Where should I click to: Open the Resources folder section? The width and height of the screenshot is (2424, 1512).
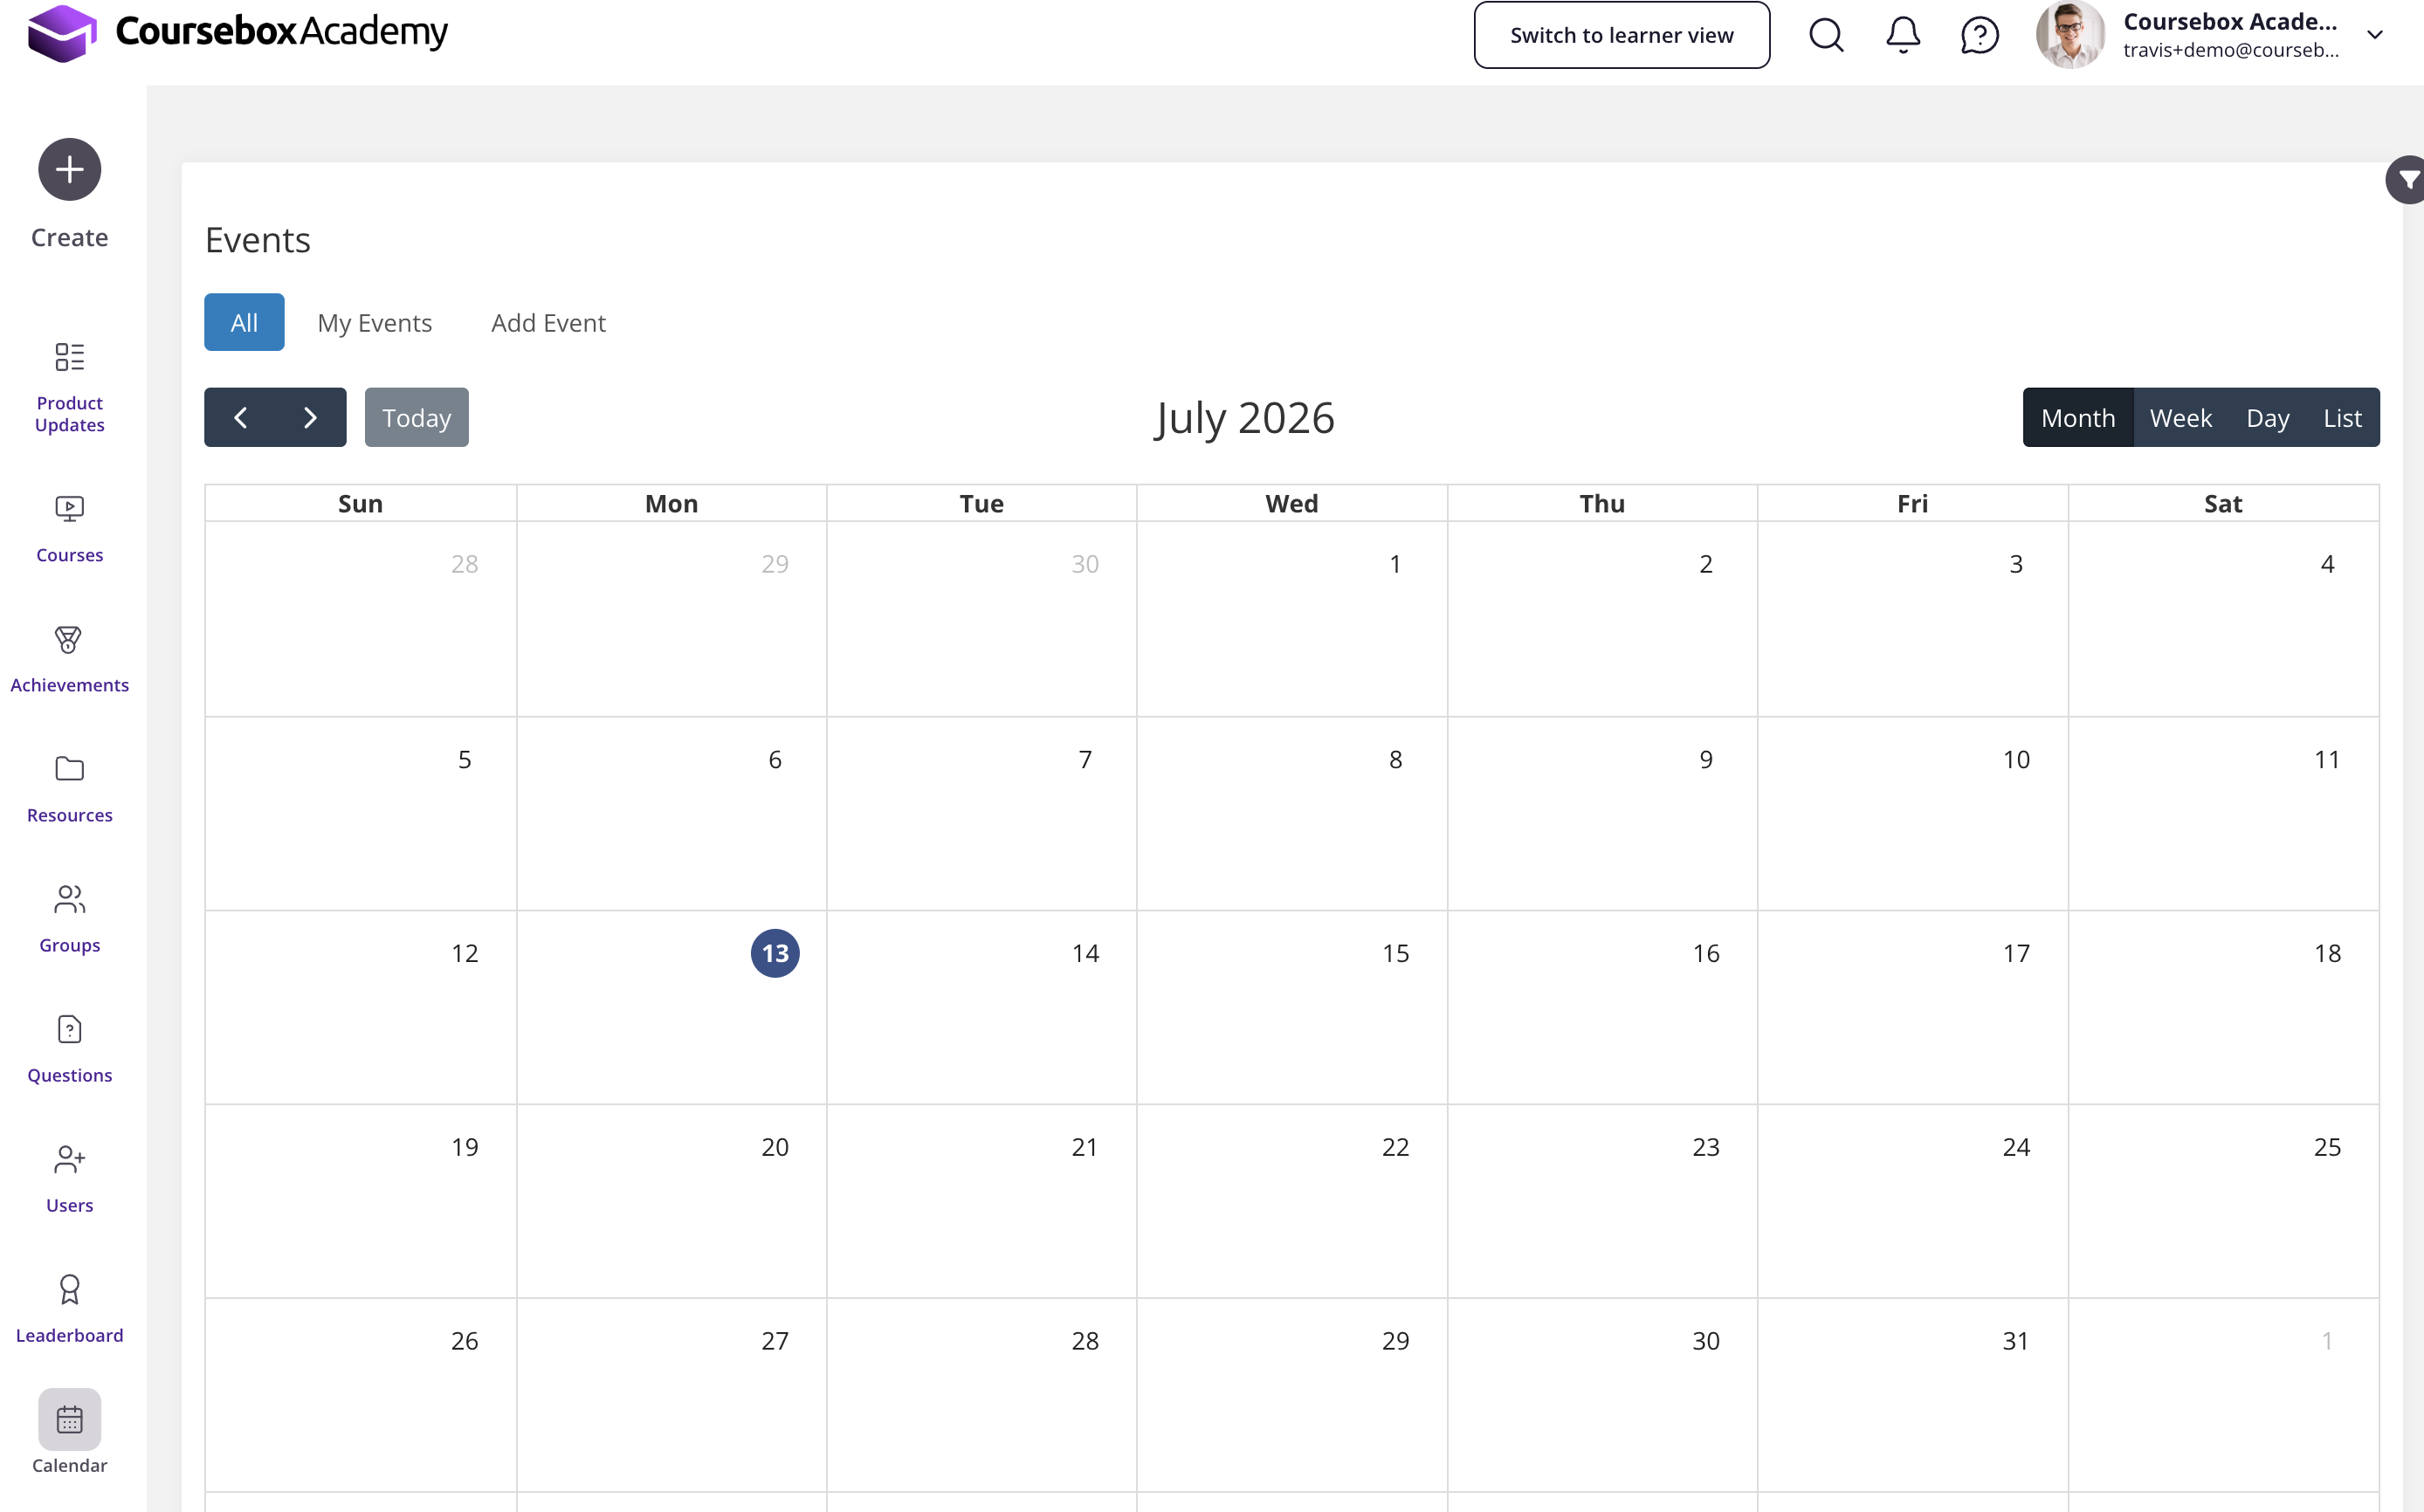[69, 790]
